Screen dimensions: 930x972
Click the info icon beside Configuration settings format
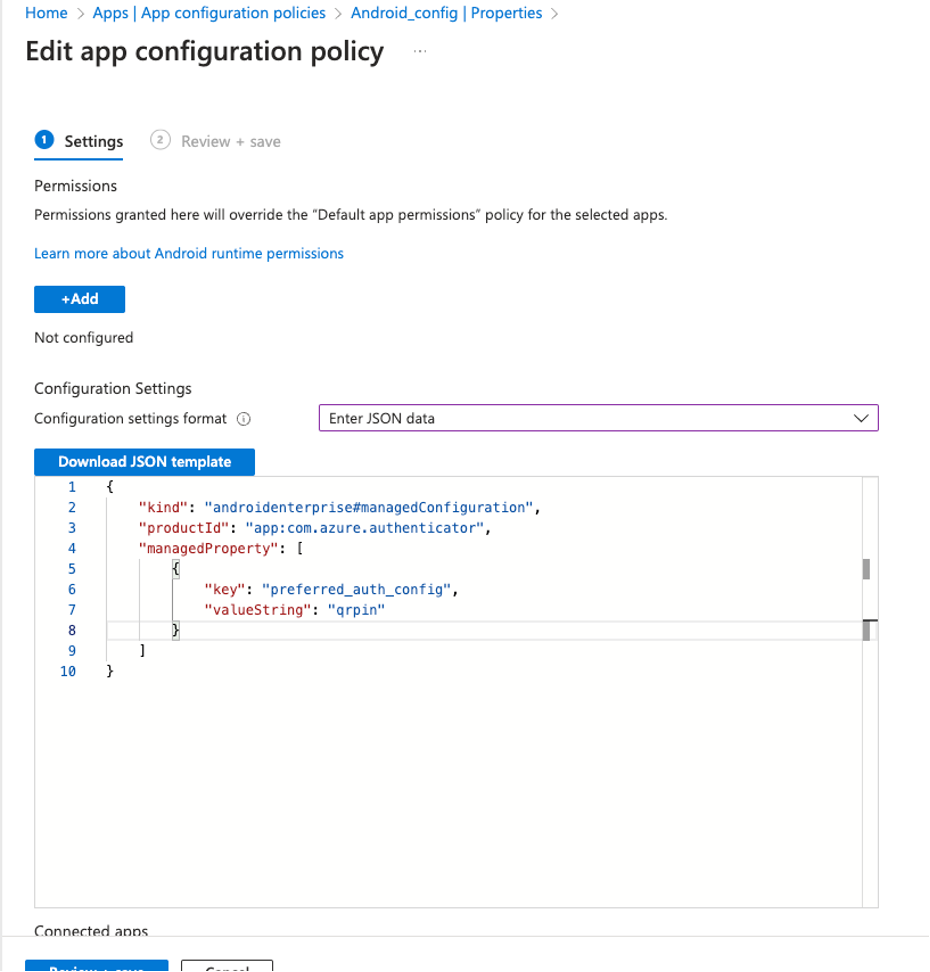tap(244, 418)
